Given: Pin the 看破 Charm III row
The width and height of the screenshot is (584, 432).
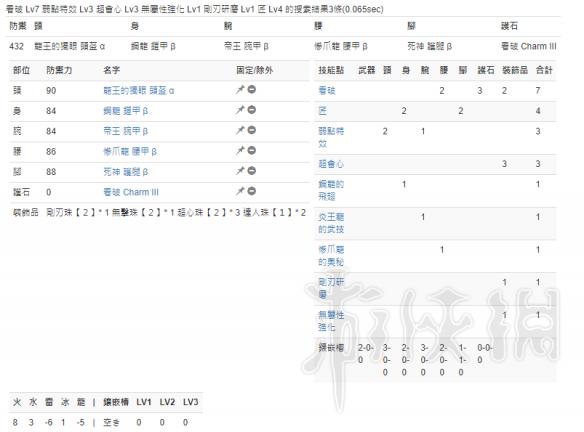Looking at the screenshot, I should click(239, 191).
